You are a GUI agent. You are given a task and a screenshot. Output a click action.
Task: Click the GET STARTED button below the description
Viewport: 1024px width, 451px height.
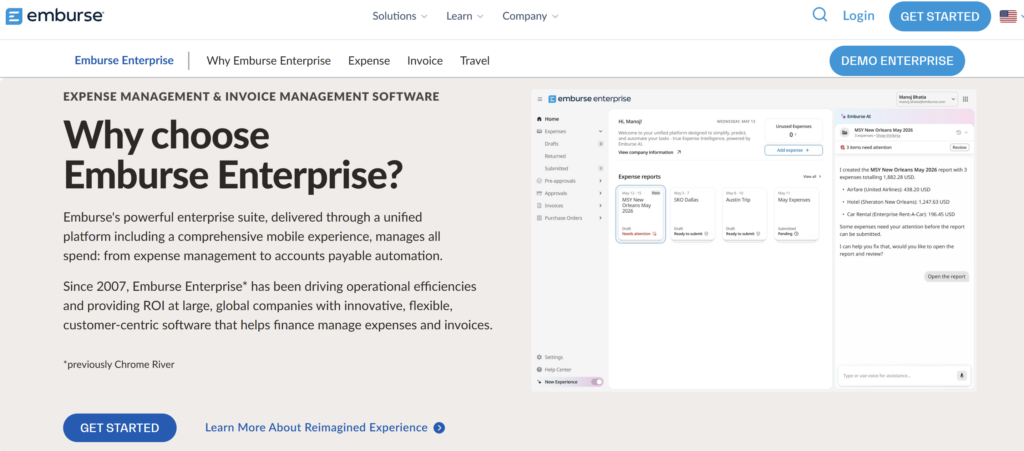click(x=120, y=428)
